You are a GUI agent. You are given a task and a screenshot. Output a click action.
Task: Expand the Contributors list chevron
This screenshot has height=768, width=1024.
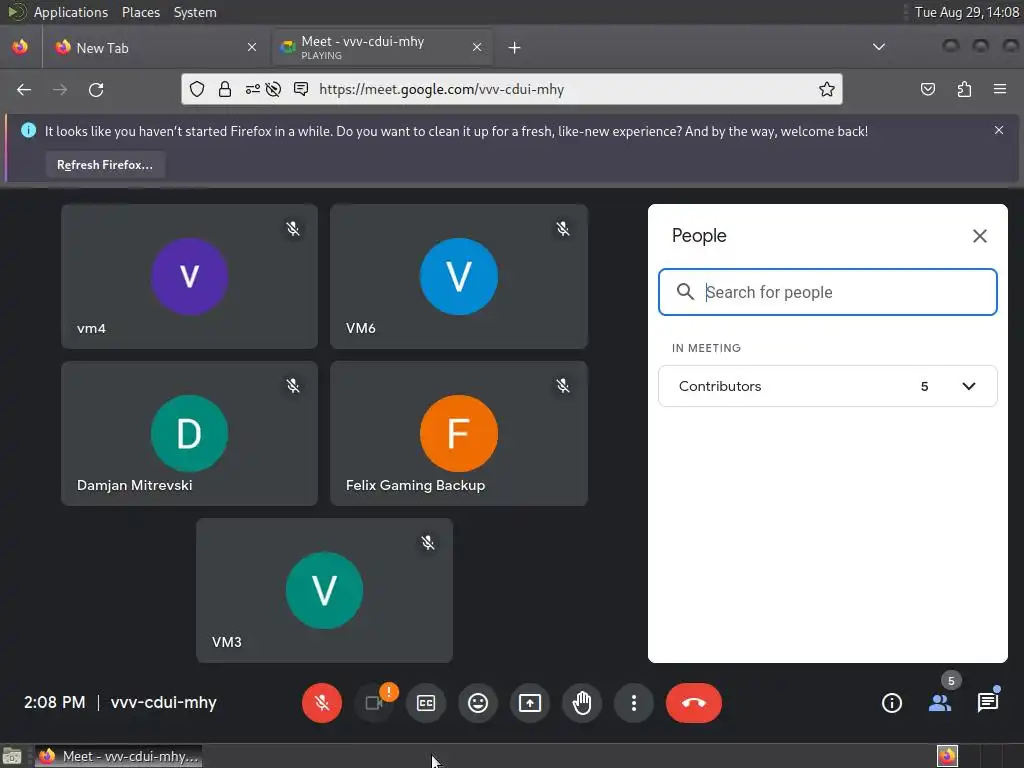968,386
